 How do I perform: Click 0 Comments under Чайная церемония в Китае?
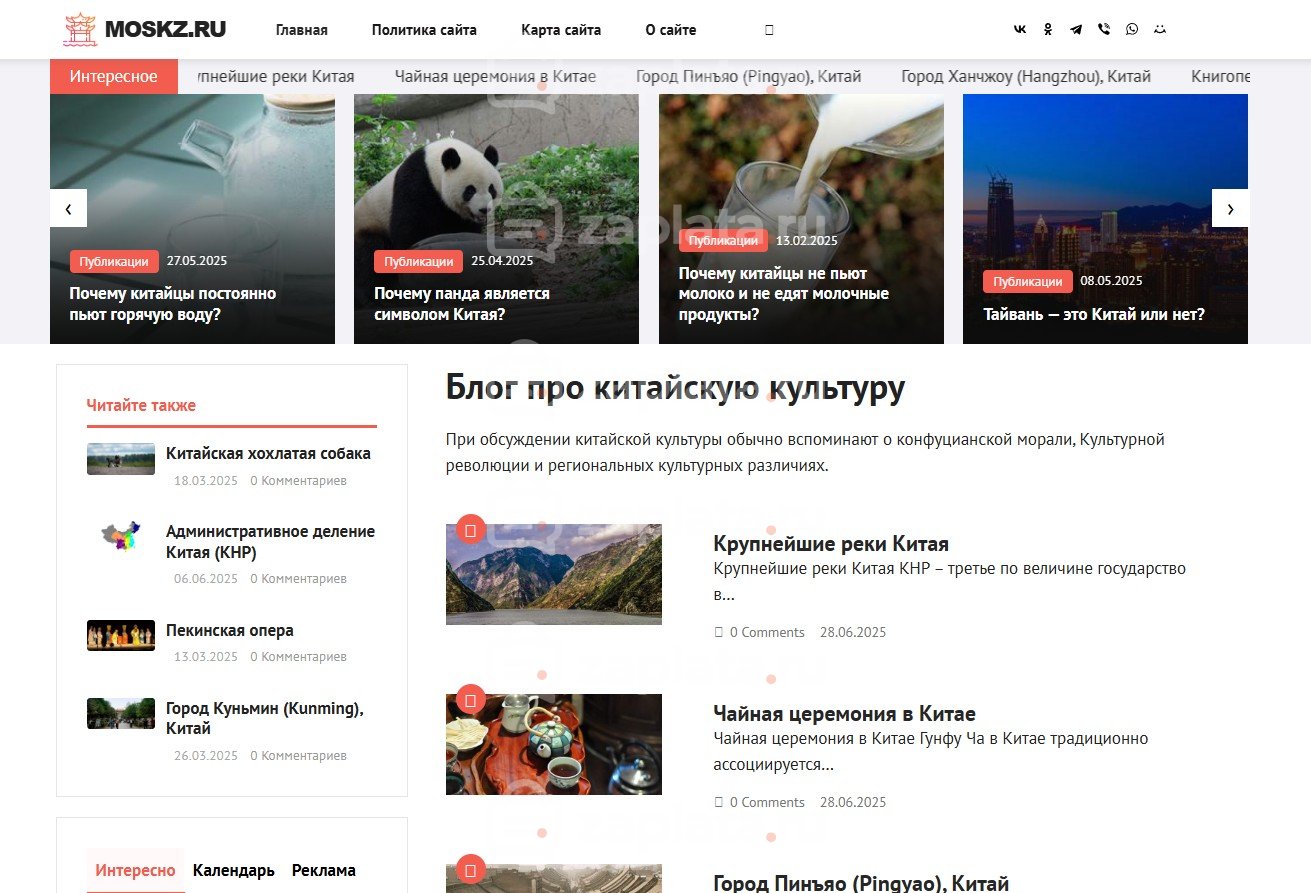[767, 802]
